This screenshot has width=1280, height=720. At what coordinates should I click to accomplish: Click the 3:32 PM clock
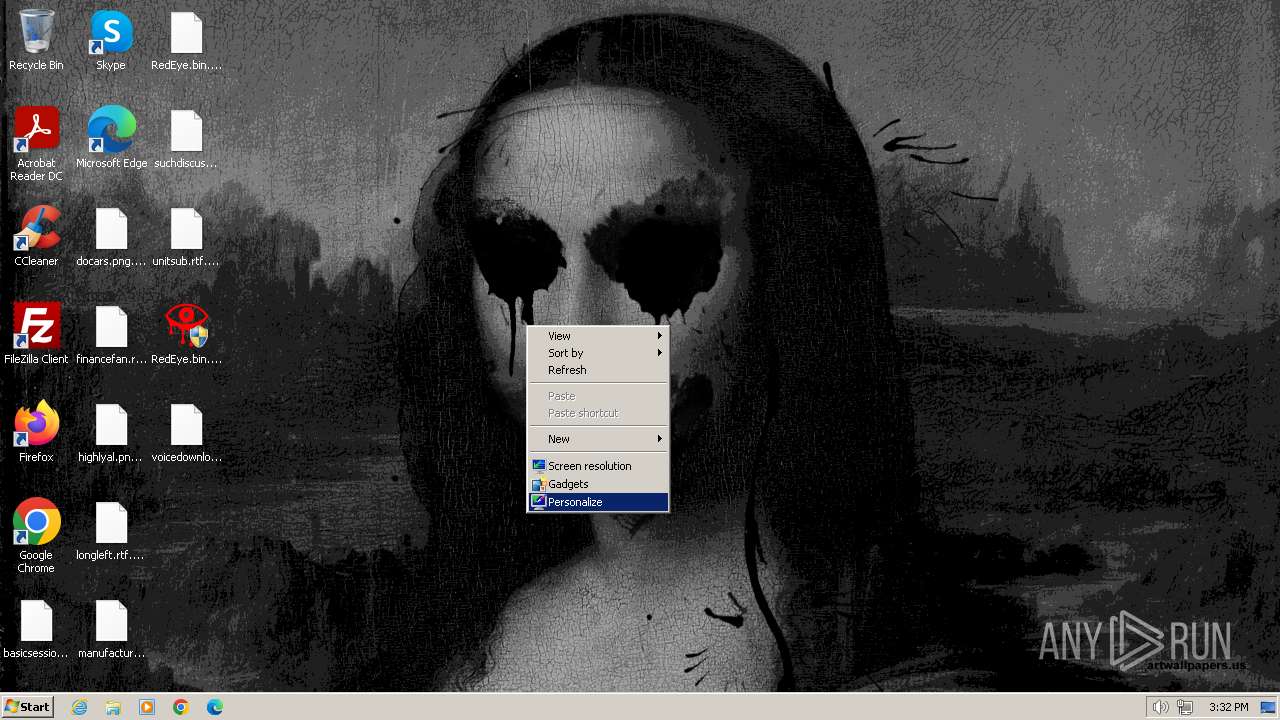(1228, 707)
